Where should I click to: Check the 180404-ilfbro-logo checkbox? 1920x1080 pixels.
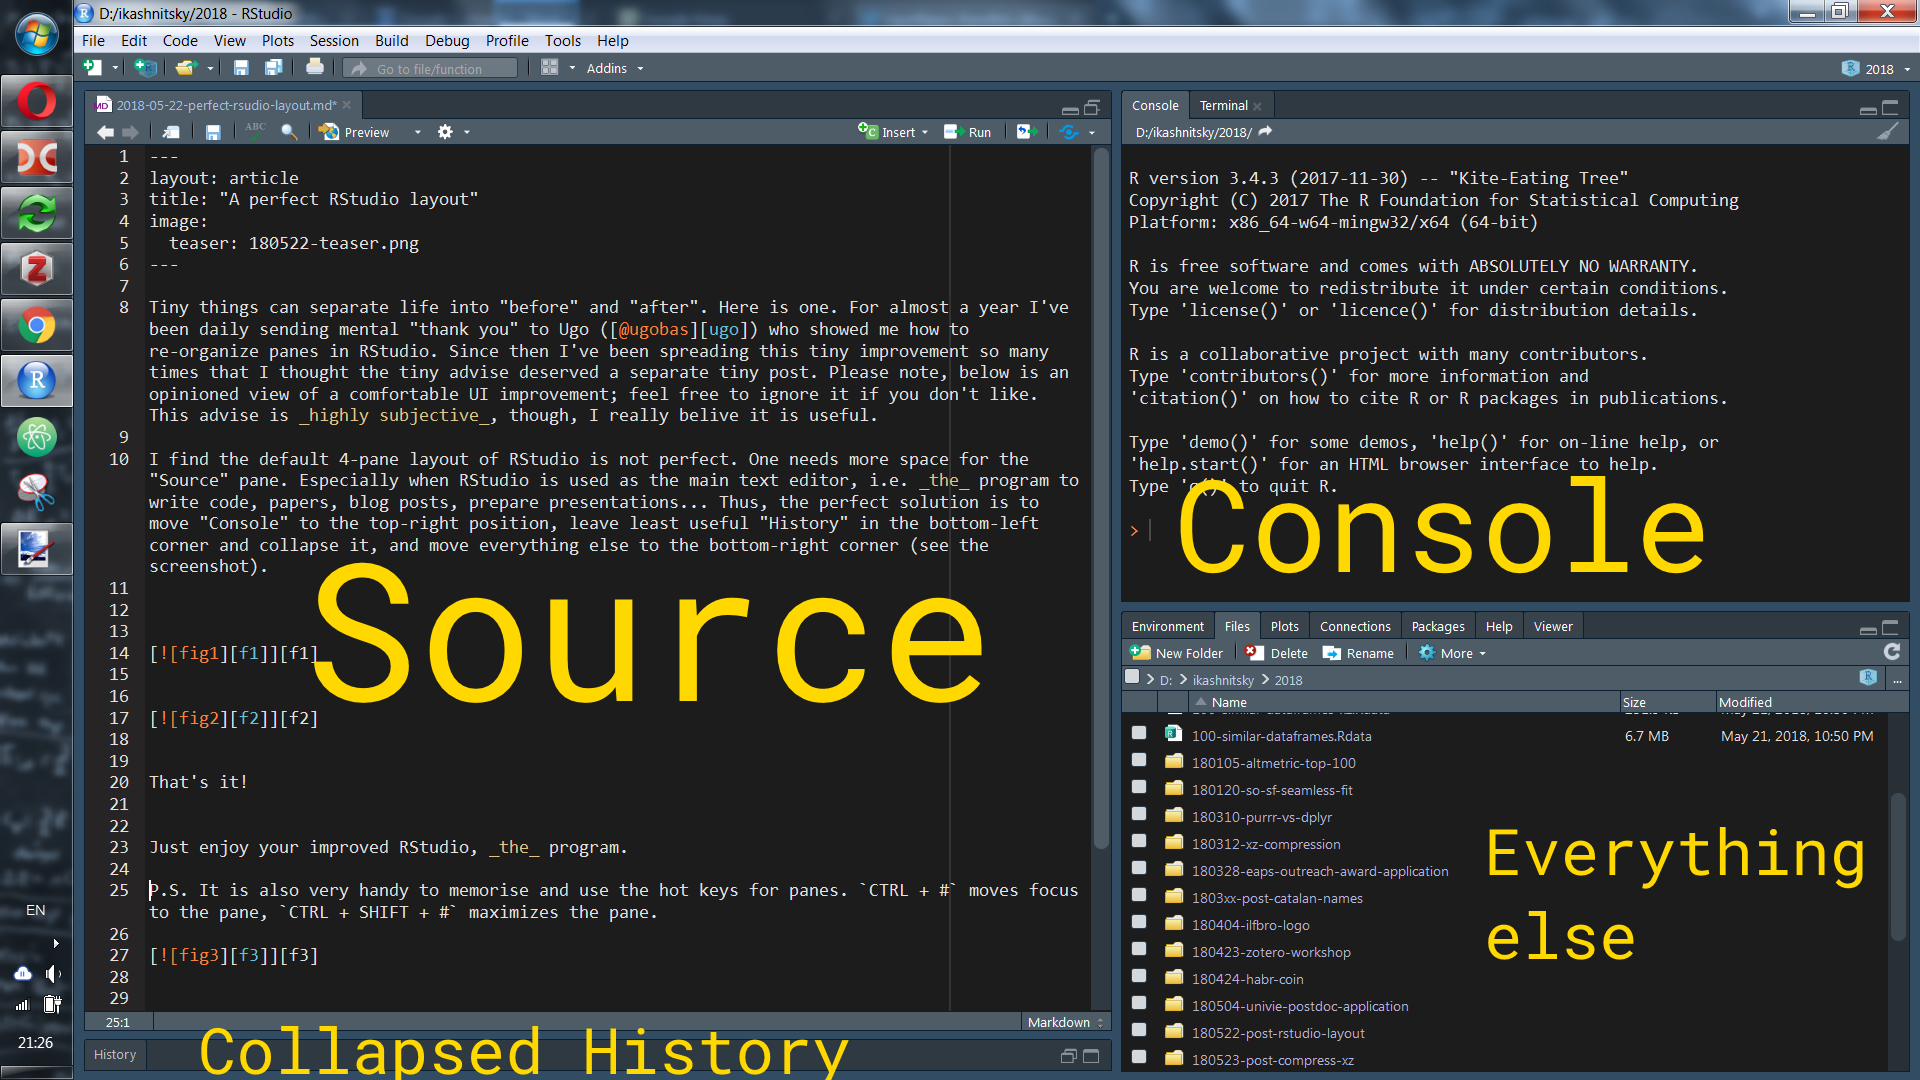tap(1139, 922)
